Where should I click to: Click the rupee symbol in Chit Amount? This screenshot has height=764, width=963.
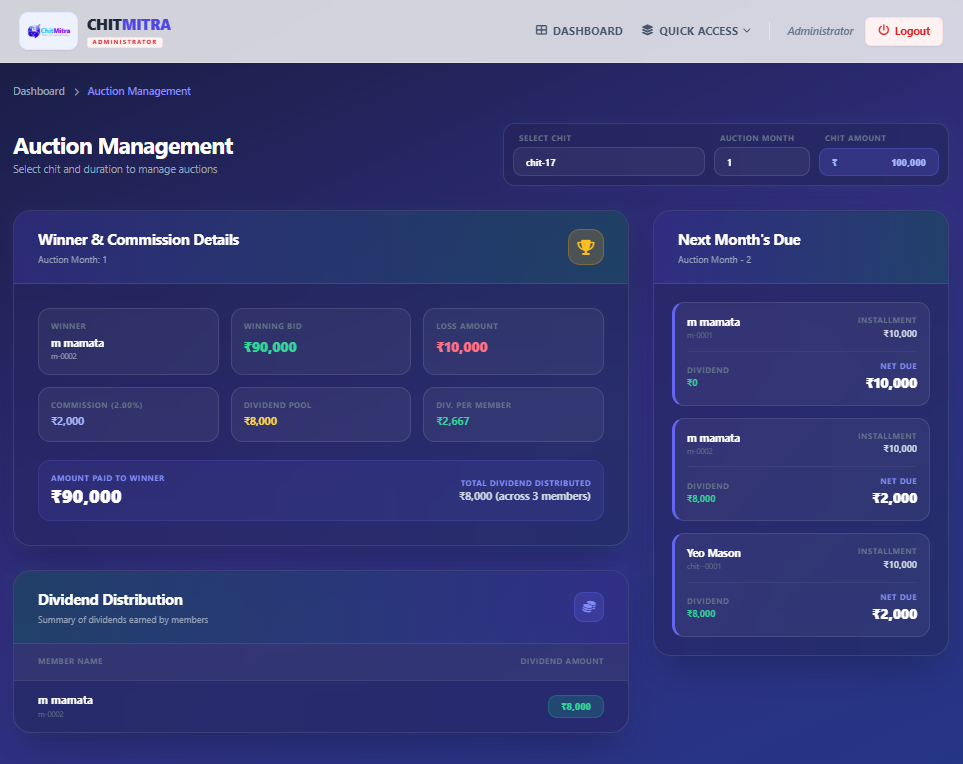coord(835,162)
